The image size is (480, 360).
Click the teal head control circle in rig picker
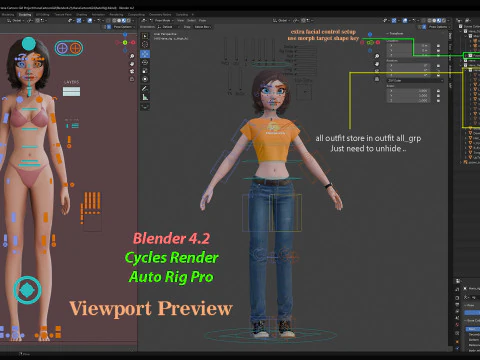tap(29, 44)
